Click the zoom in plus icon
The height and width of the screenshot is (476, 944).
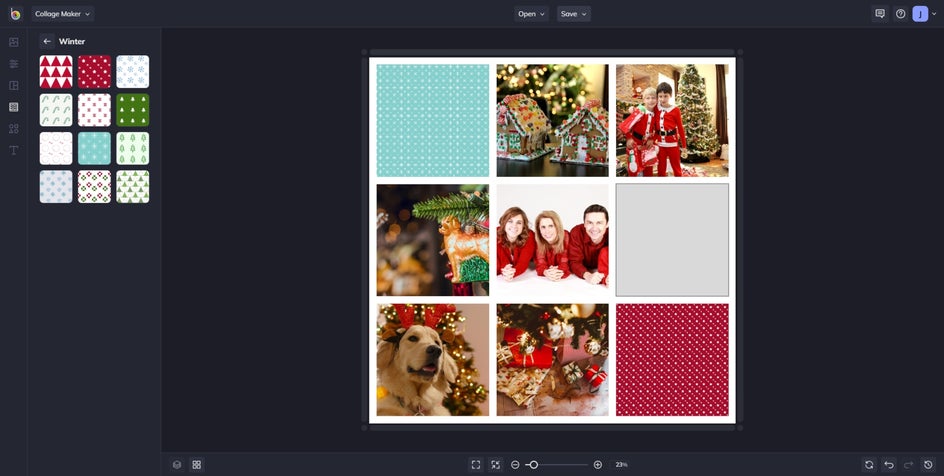(x=598, y=465)
